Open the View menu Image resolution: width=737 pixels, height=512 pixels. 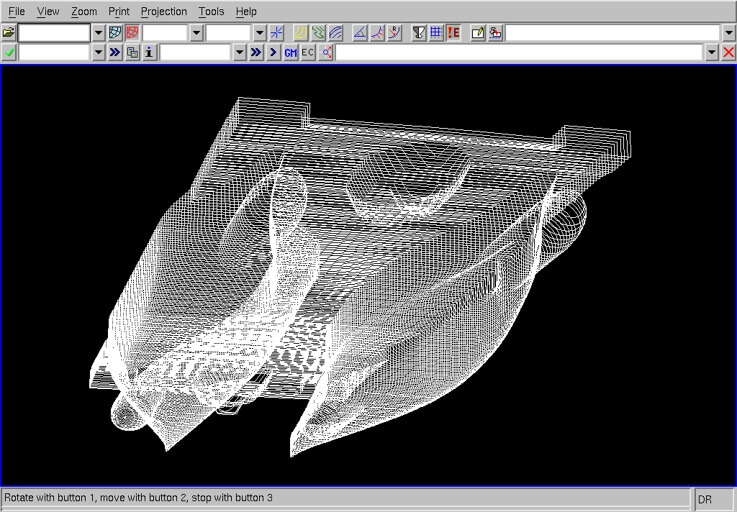48,11
